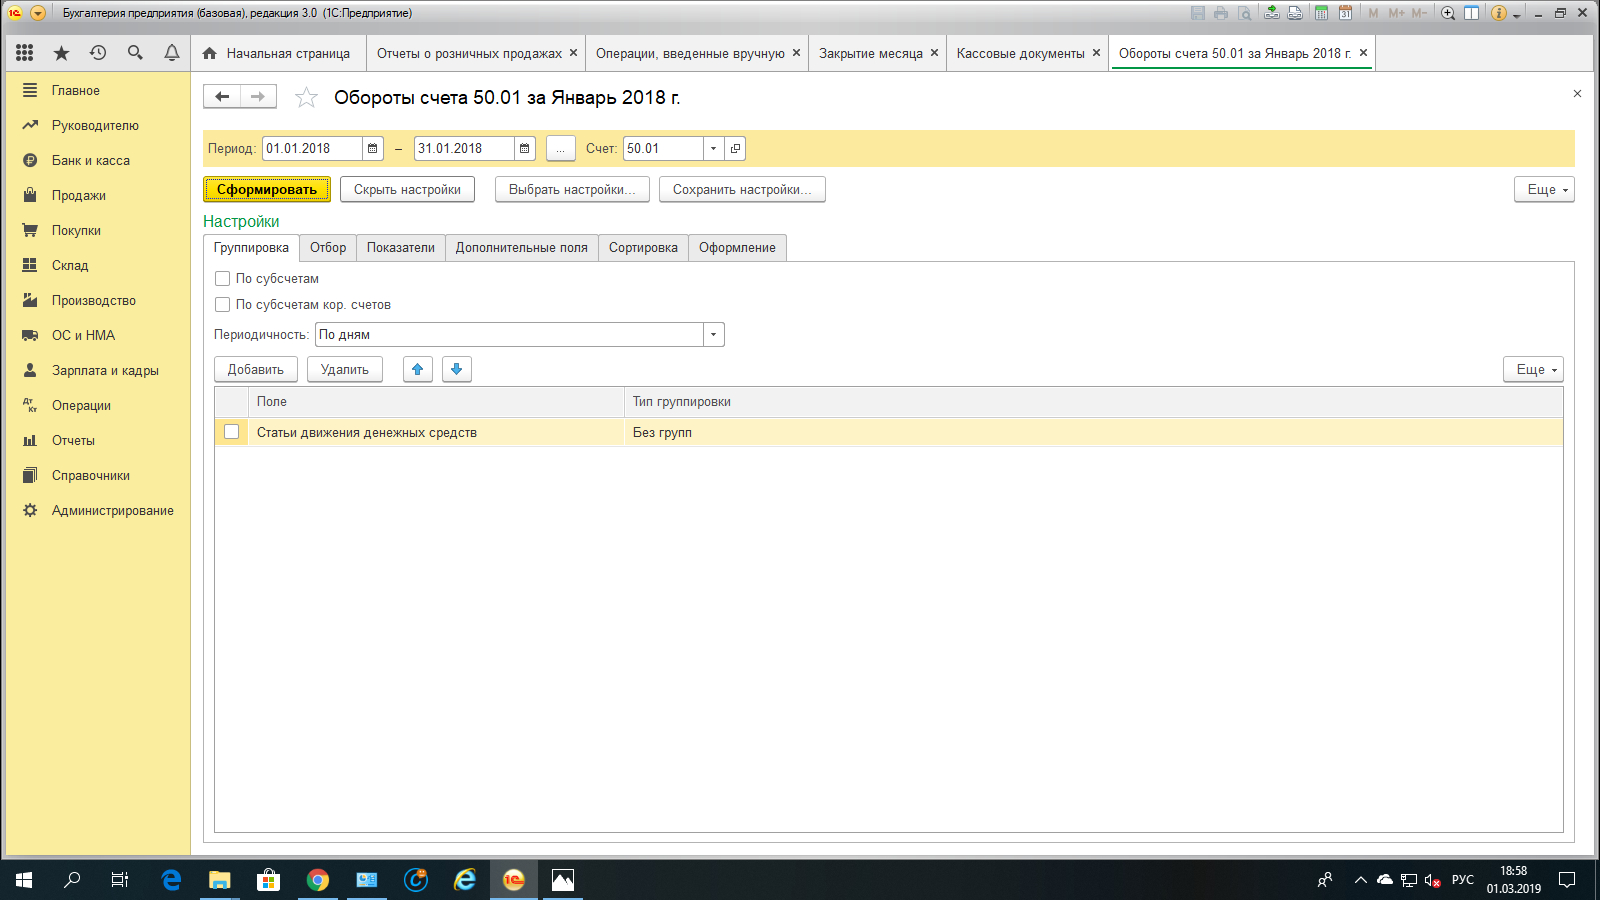Click Выбрать настройки... button

click(572, 190)
